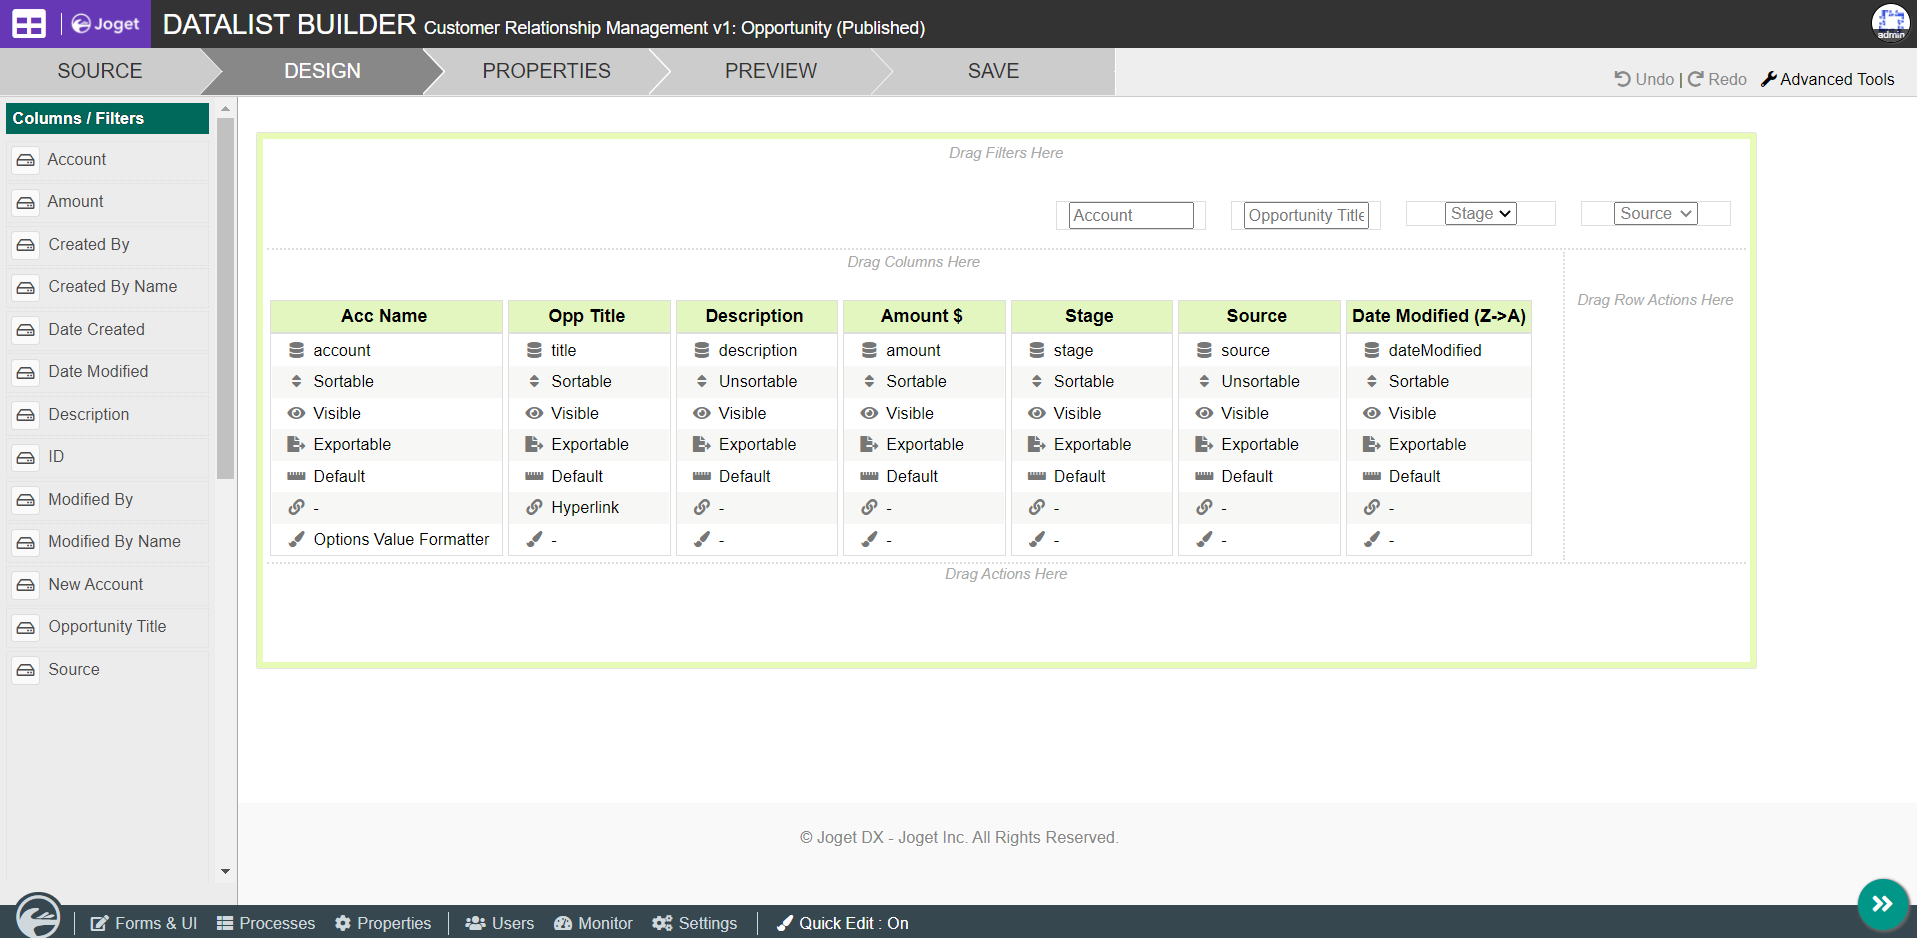Viewport: 1917px width, 938px height.
Task: Open the Stage filter dropdown
Action: (1479, 213)
